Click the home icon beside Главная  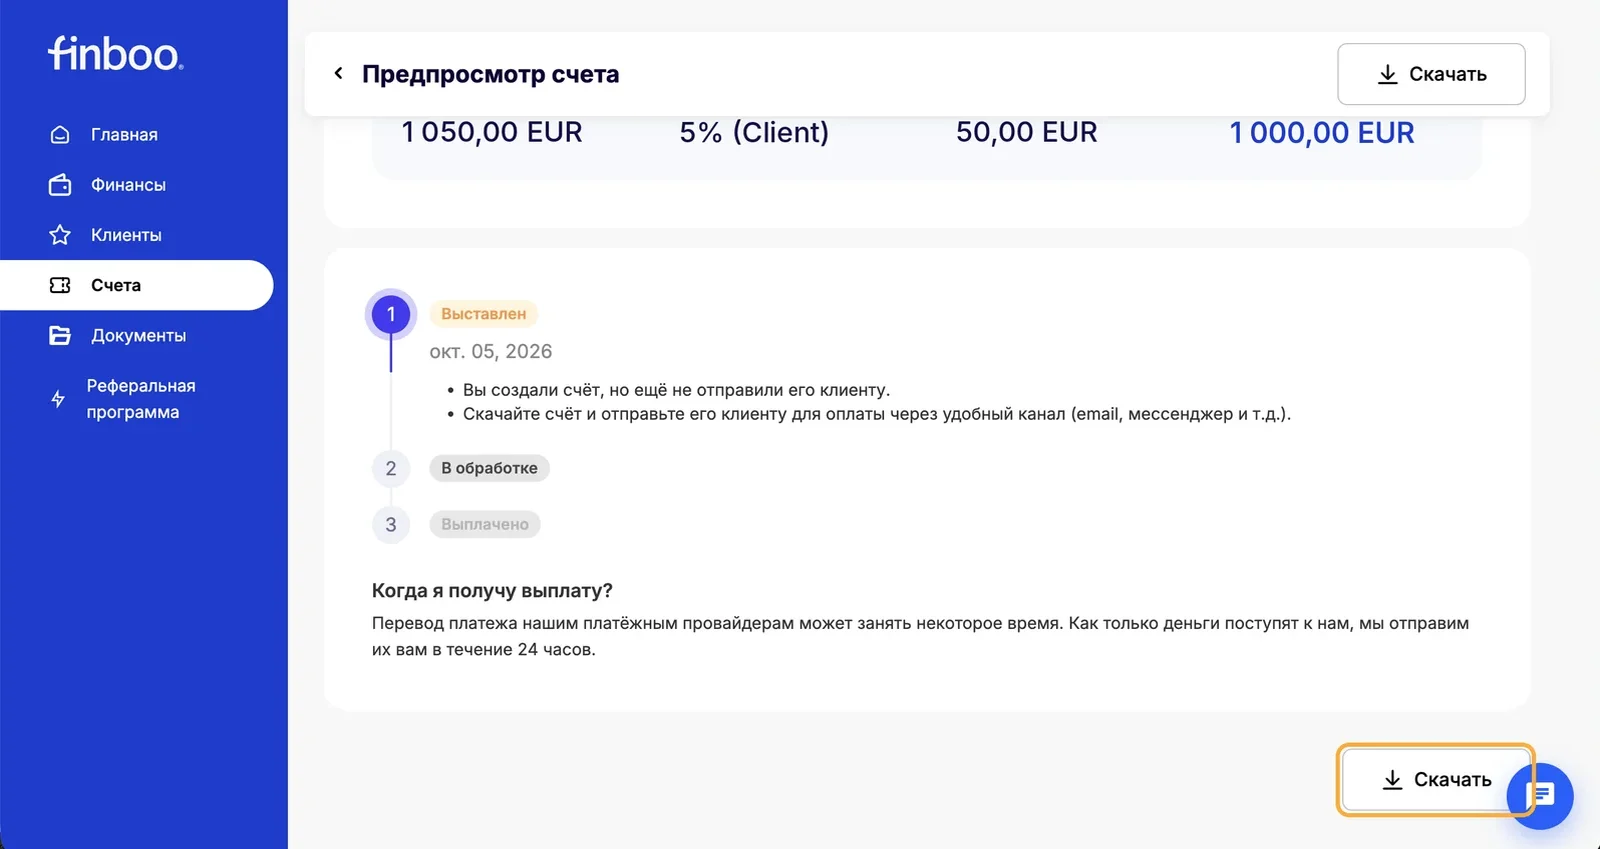[60, 135]
